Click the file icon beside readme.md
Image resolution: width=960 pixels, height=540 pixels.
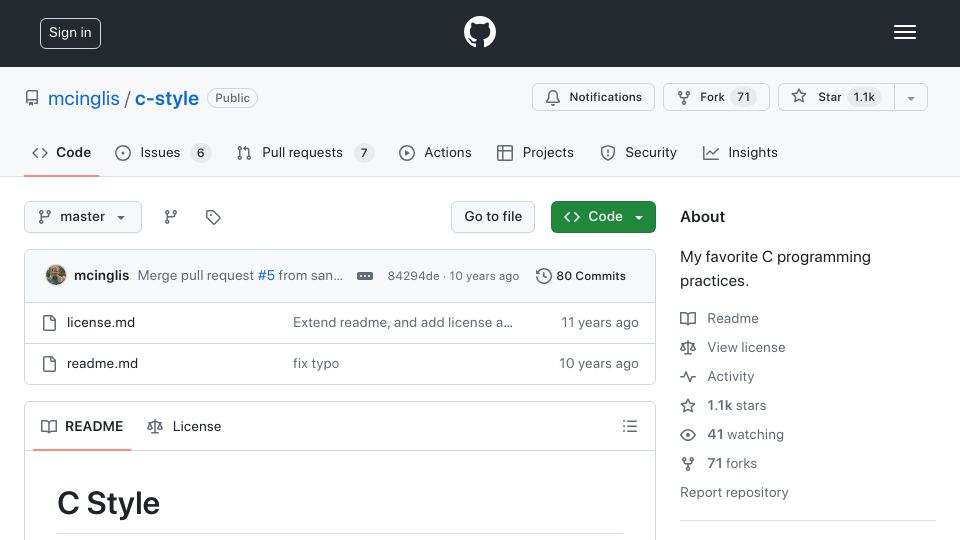(x=50, y=364)
